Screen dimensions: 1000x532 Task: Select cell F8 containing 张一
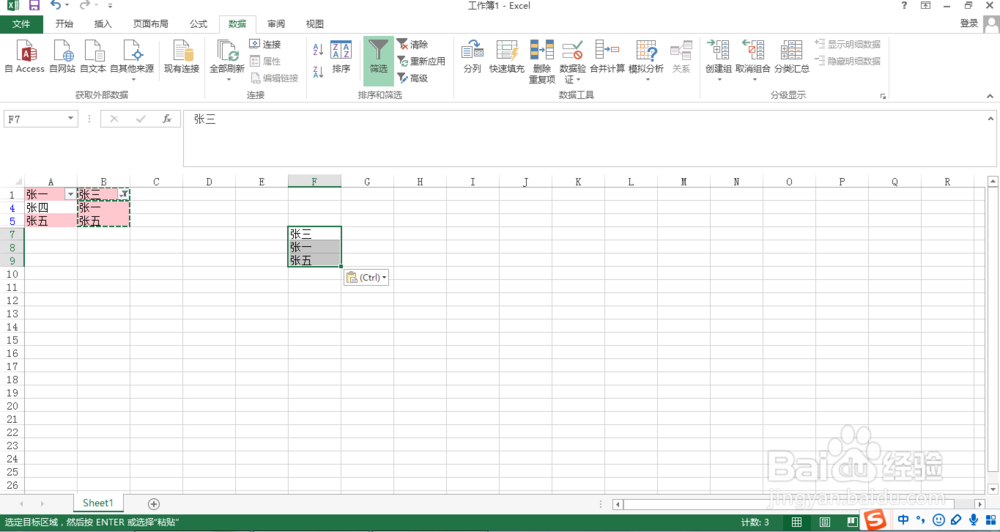(x=314, y=247)
